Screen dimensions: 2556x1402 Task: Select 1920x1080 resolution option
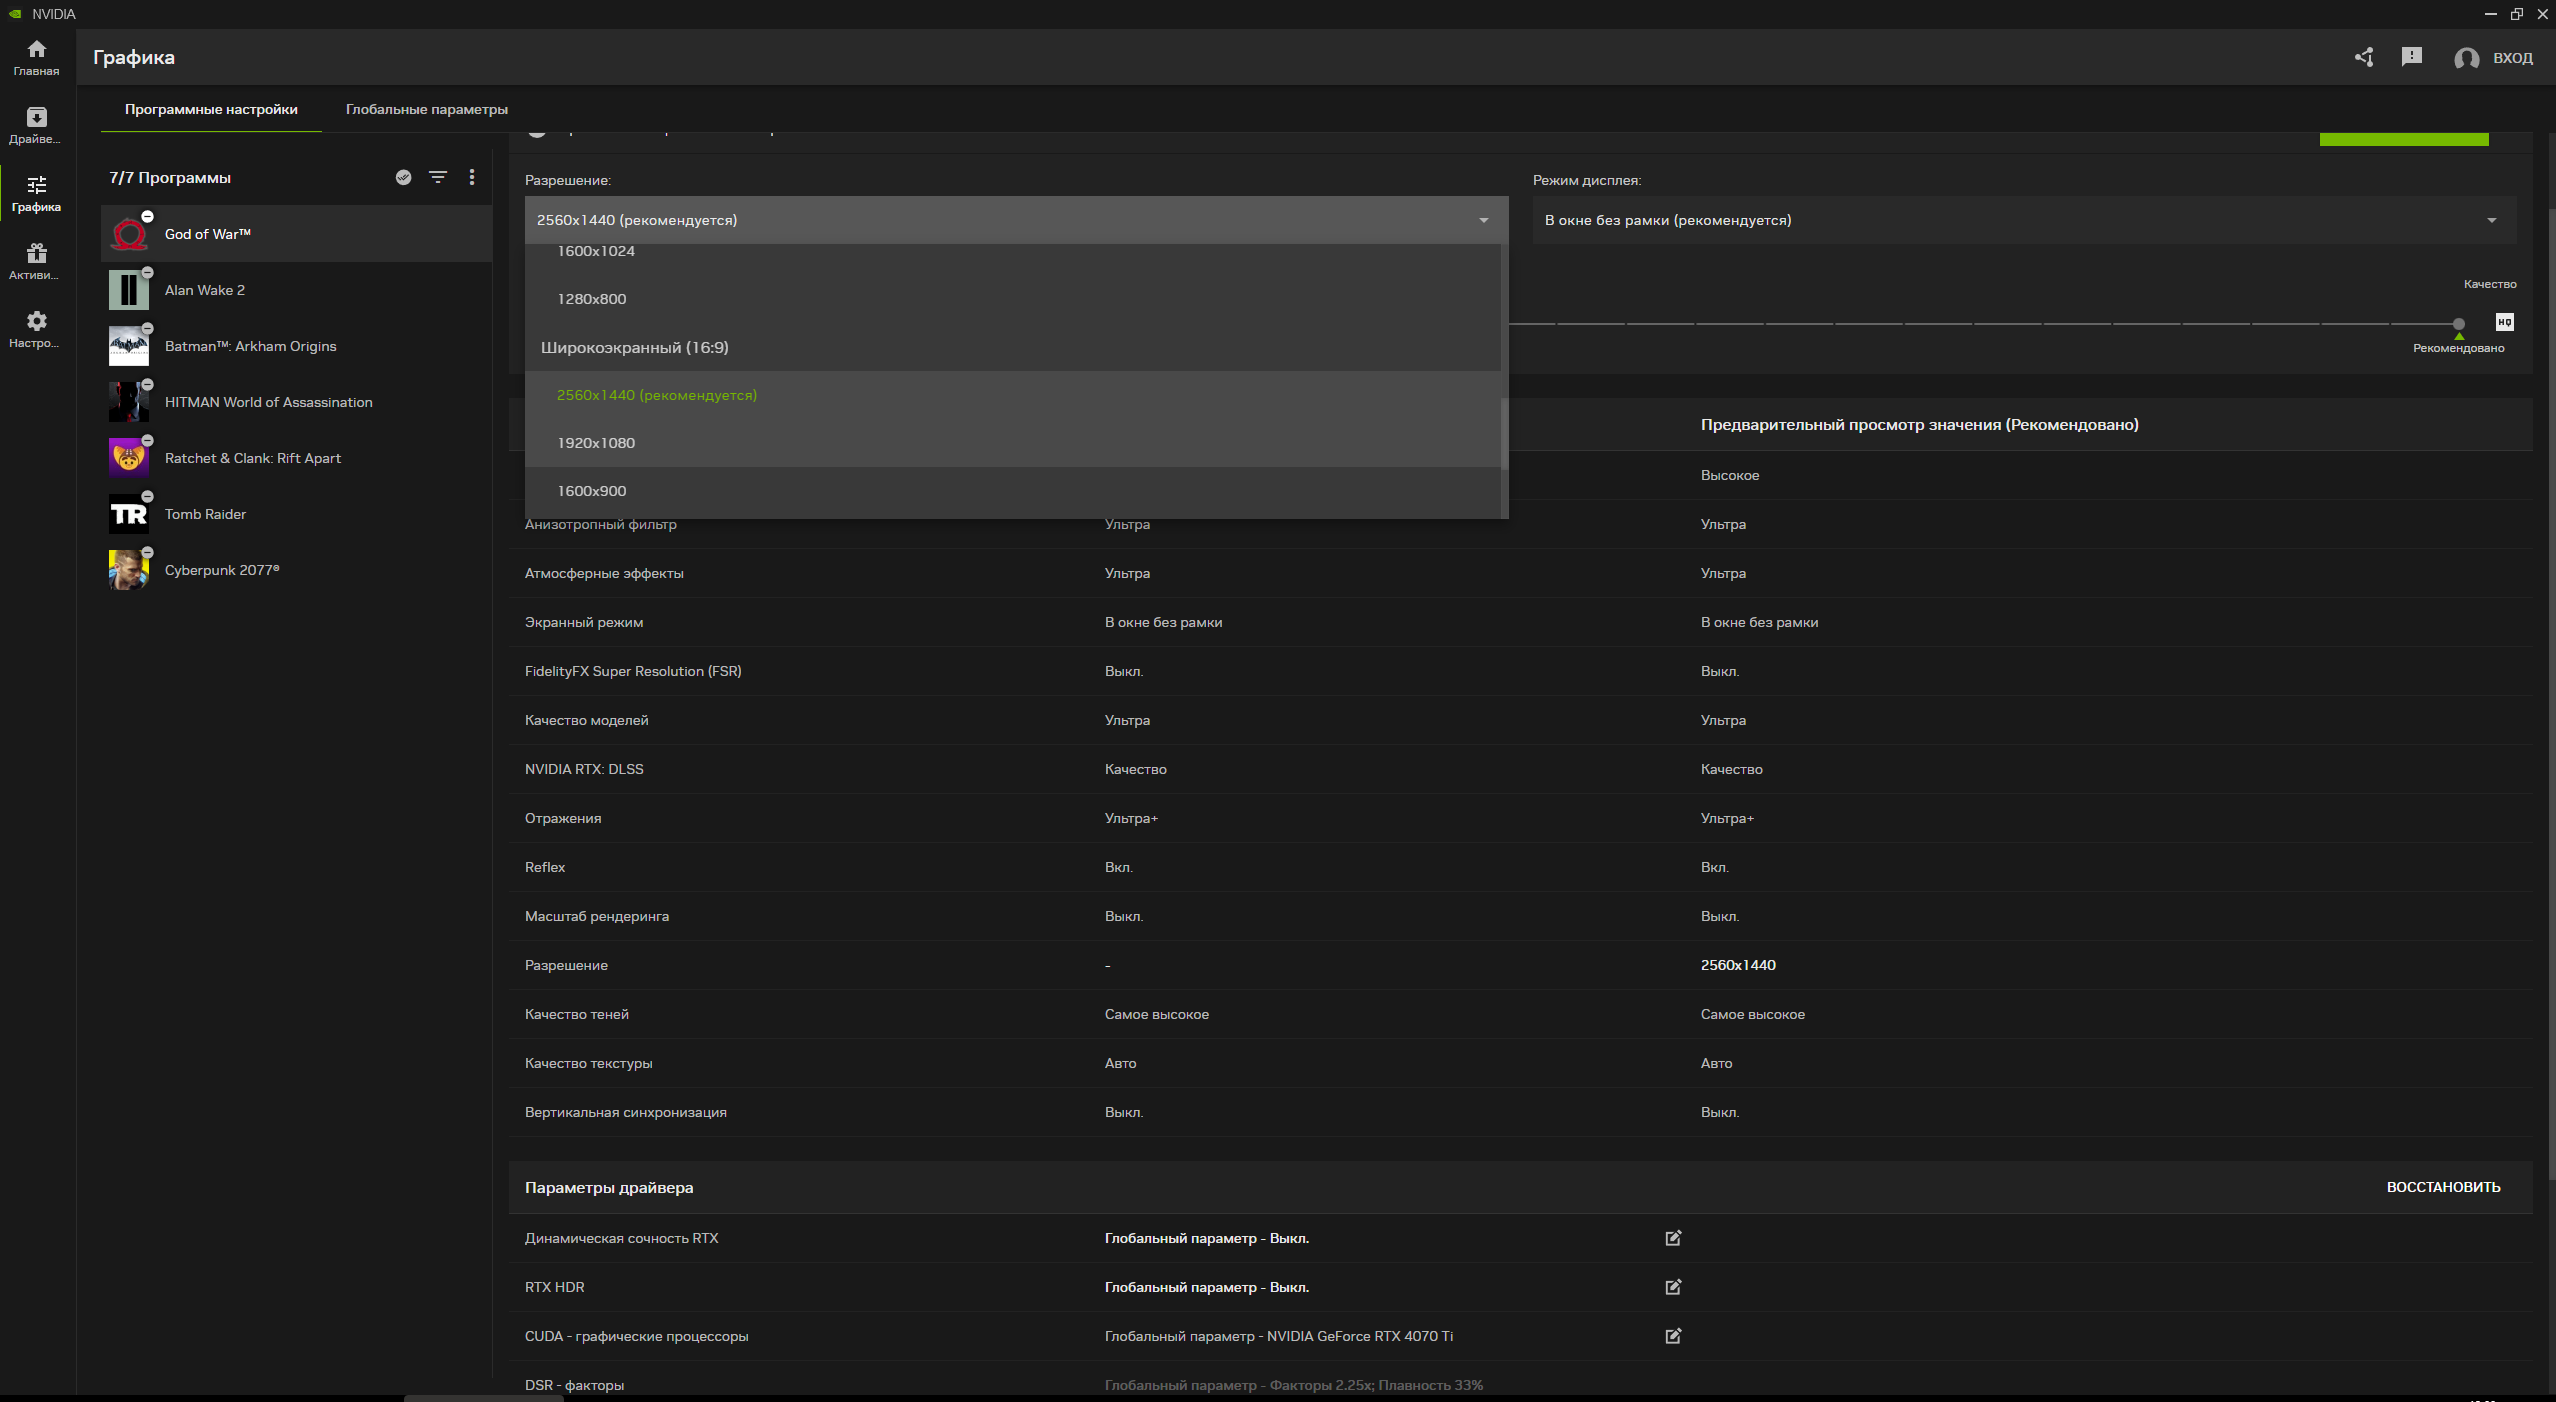[x=596, y=443]
